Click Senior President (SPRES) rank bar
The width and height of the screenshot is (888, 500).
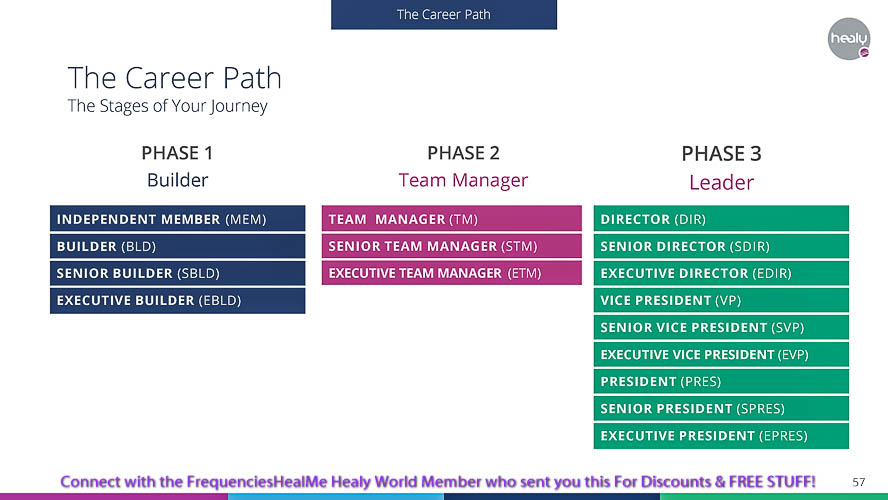(x=721, y=408)
